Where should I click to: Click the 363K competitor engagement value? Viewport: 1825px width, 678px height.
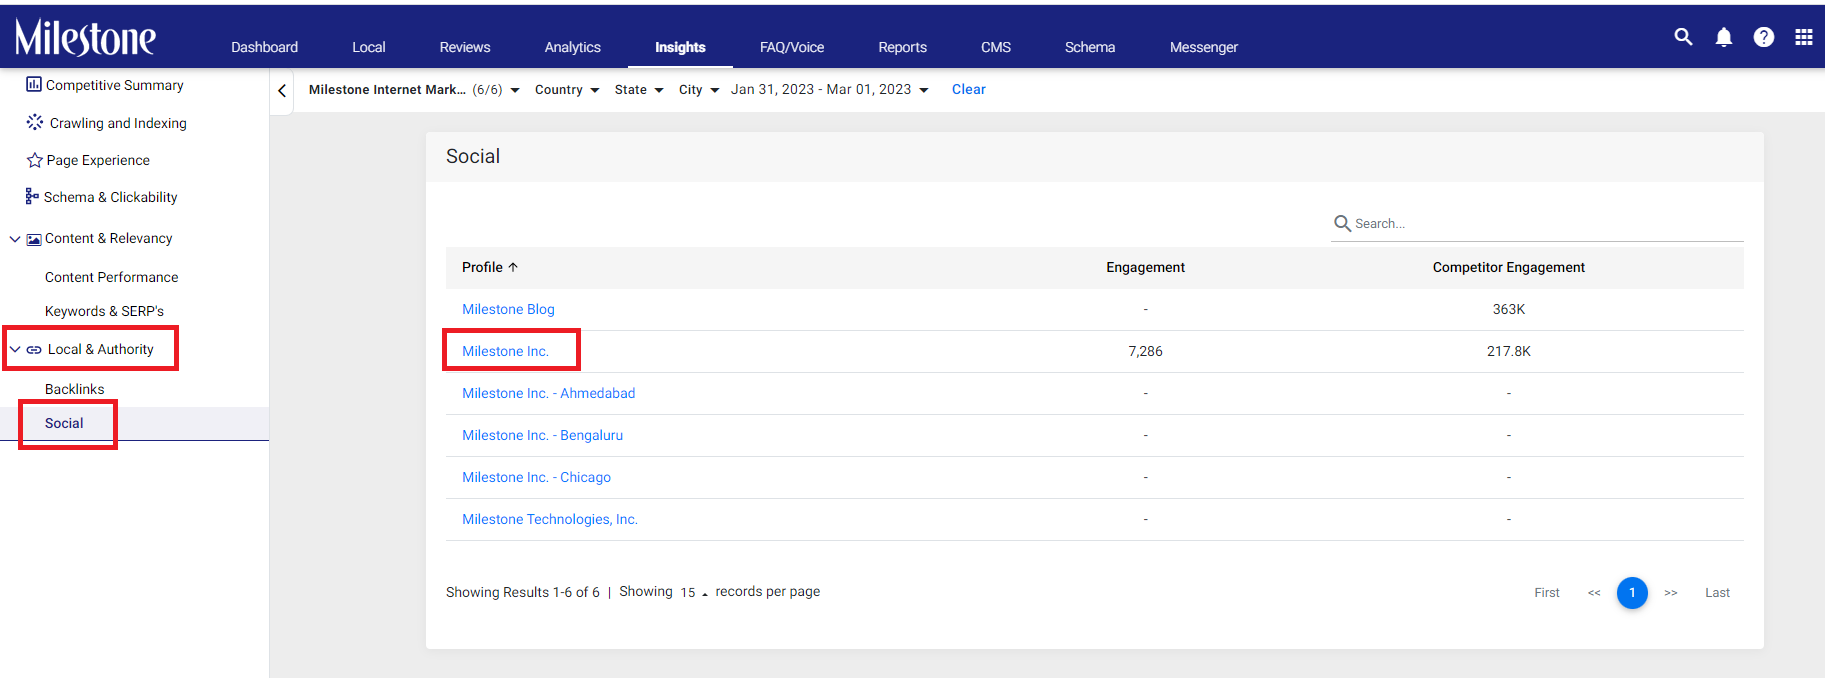(x=1509, y=309)
